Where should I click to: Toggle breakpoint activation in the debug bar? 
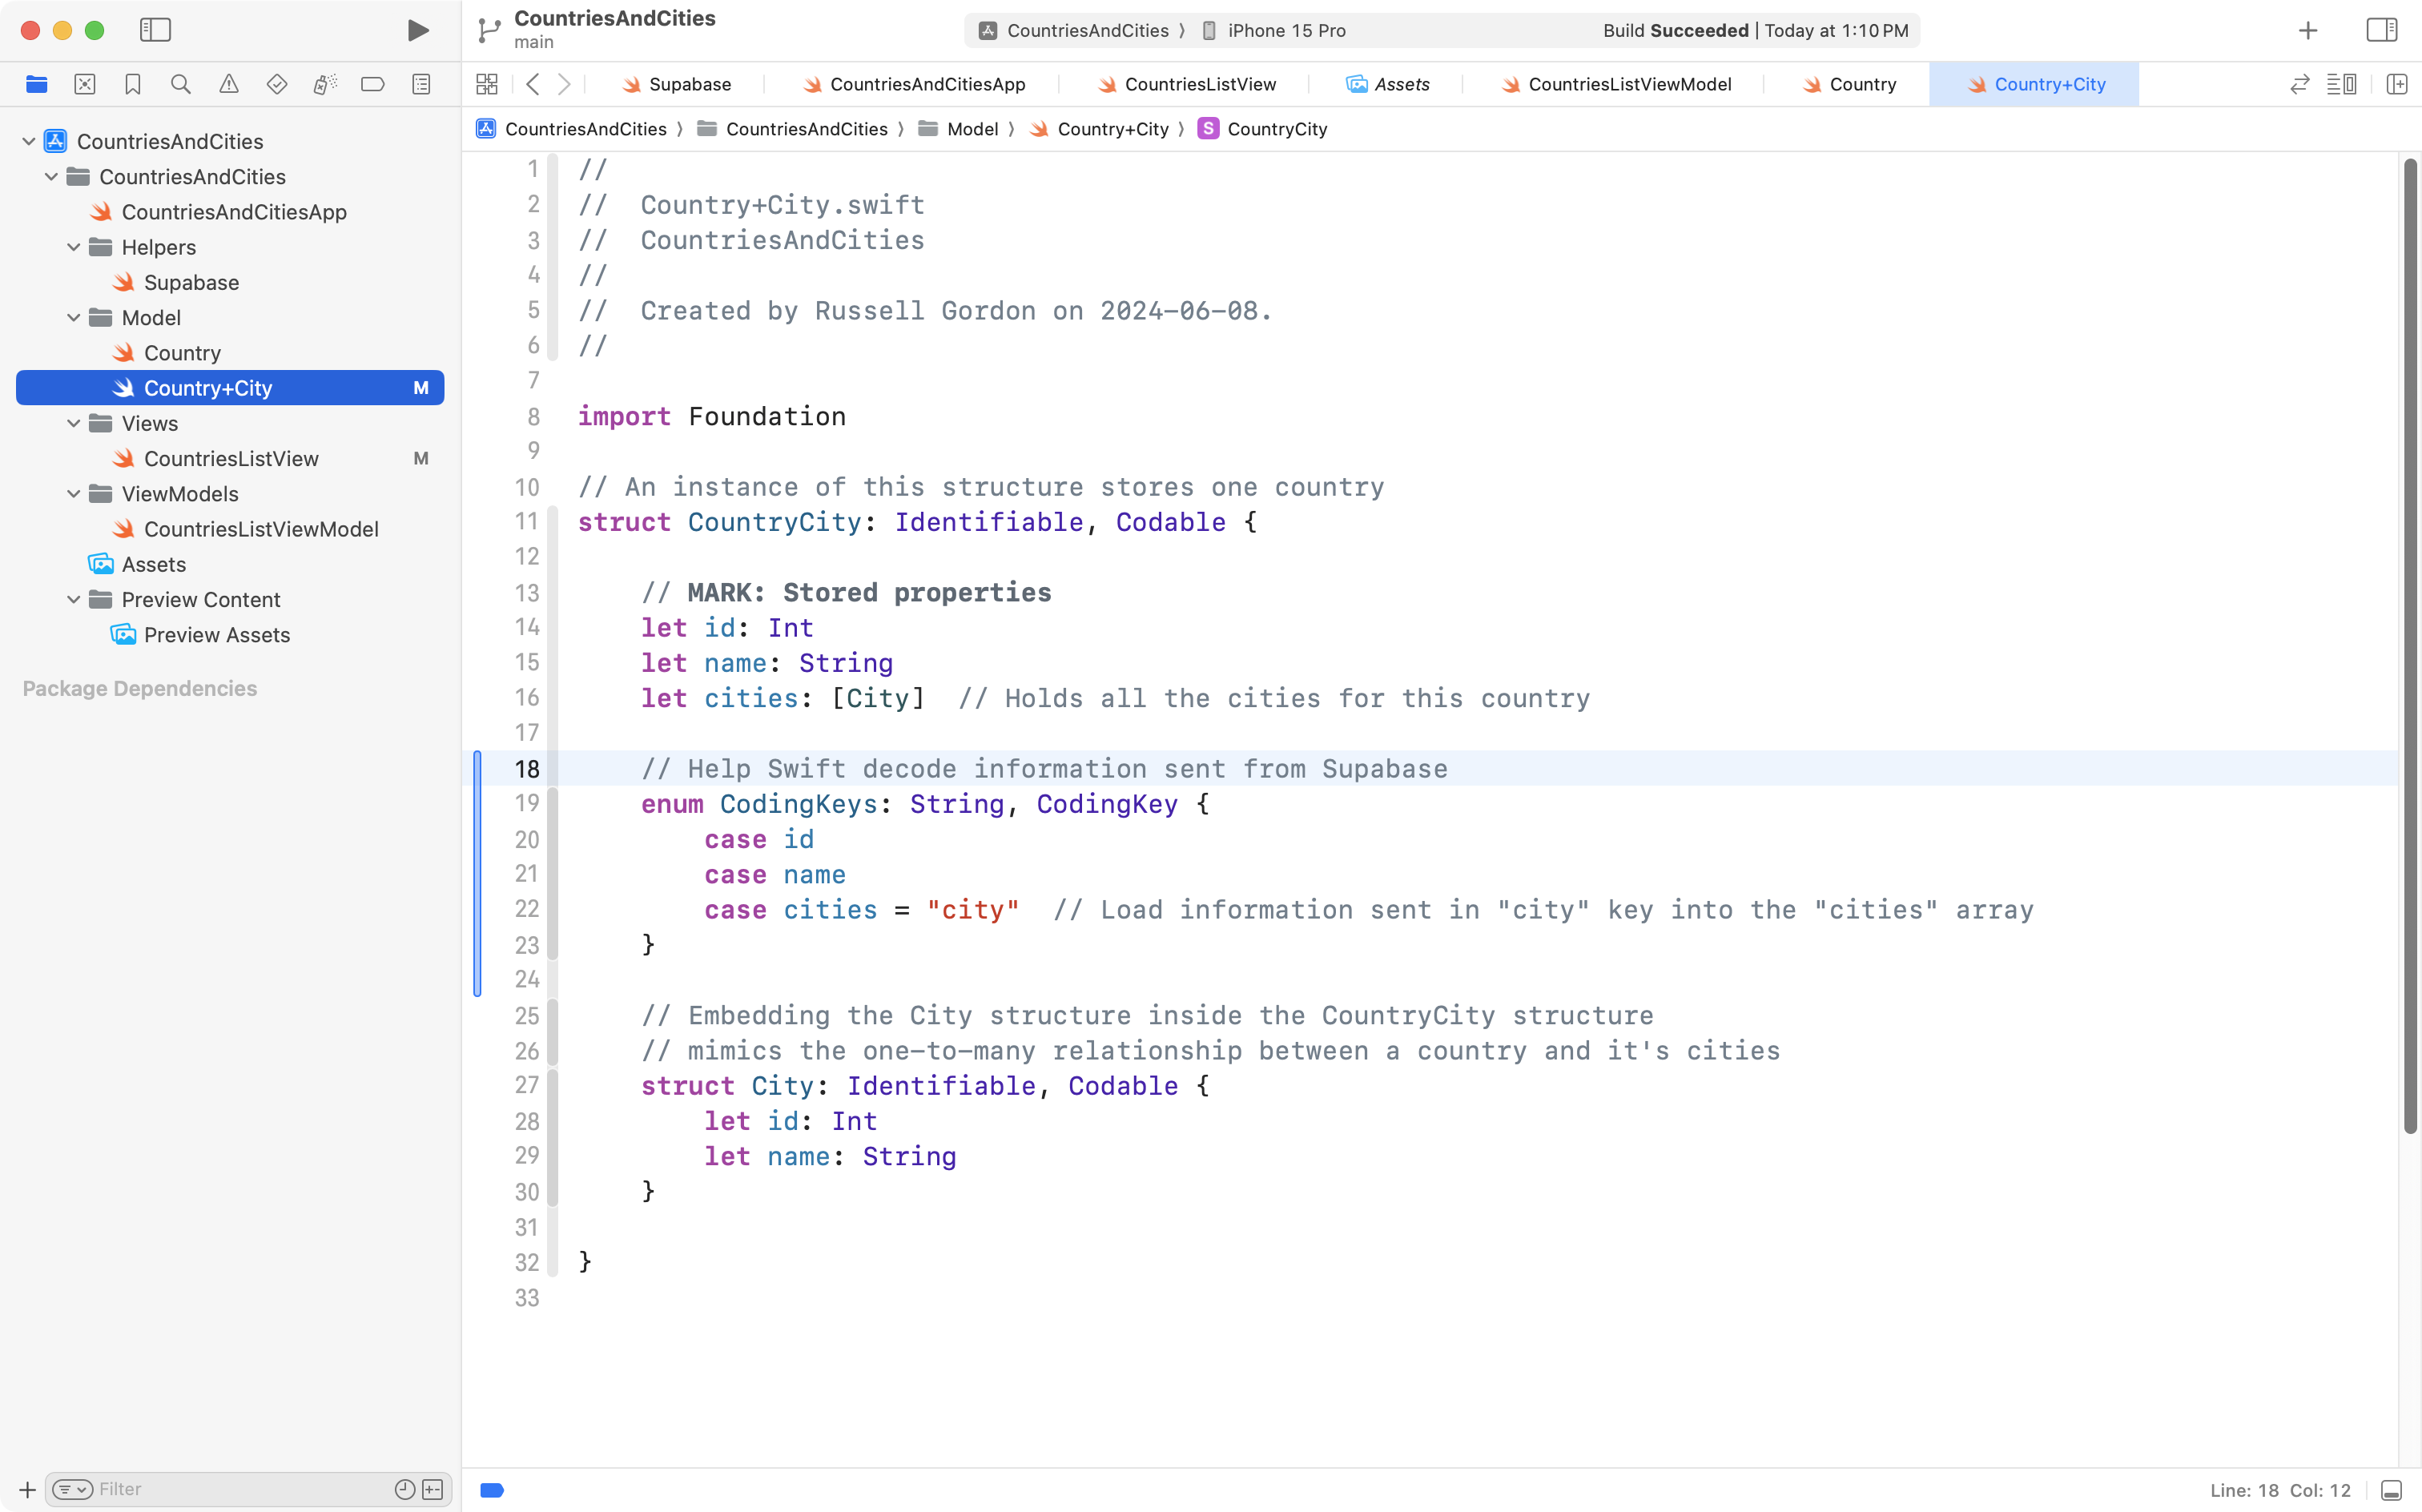pyautogui.click(x=491, y=1489)
